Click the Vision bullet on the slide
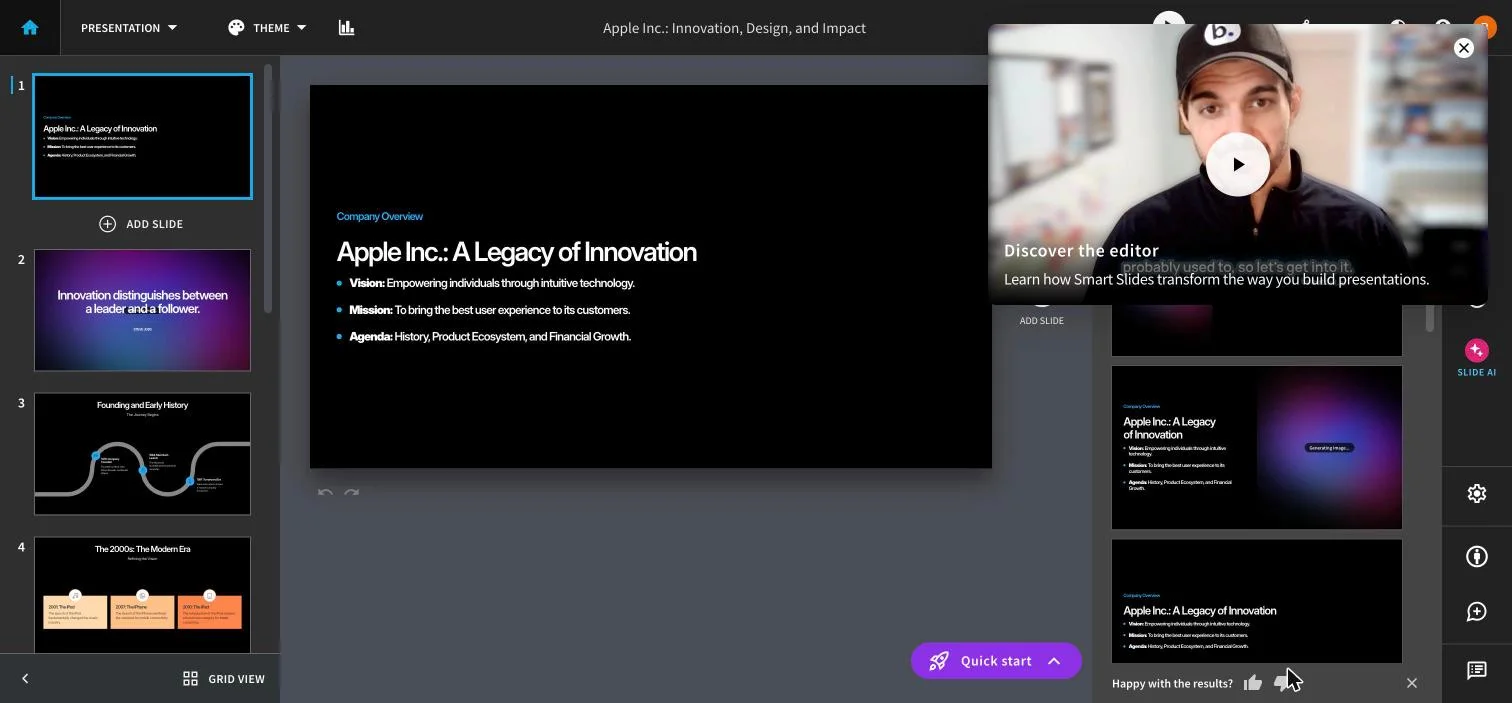 click(x=491, y=283)
